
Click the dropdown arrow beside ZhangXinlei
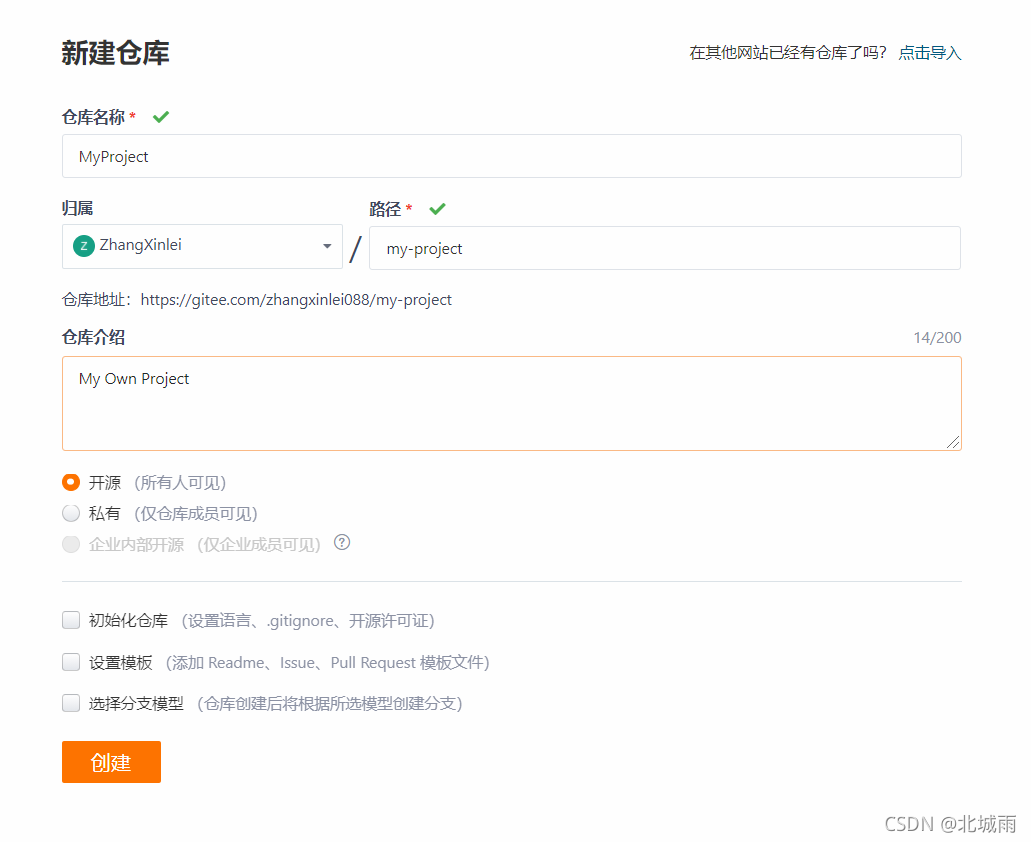[x=326, y=245]
